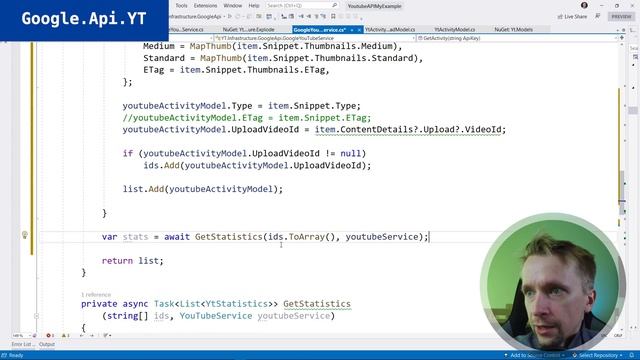The image size is (640, 360).
Task: Navigate forward using right arrow icon
Action: [91, 336]
